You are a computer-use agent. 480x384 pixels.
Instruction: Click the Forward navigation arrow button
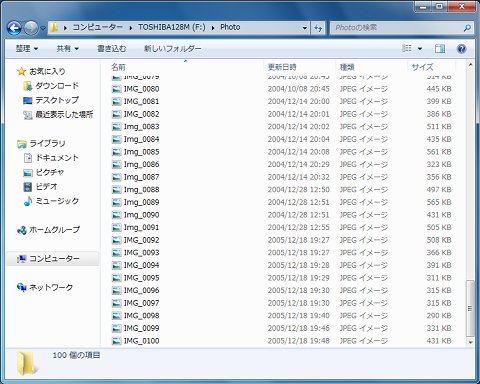(x=31, y=28)
